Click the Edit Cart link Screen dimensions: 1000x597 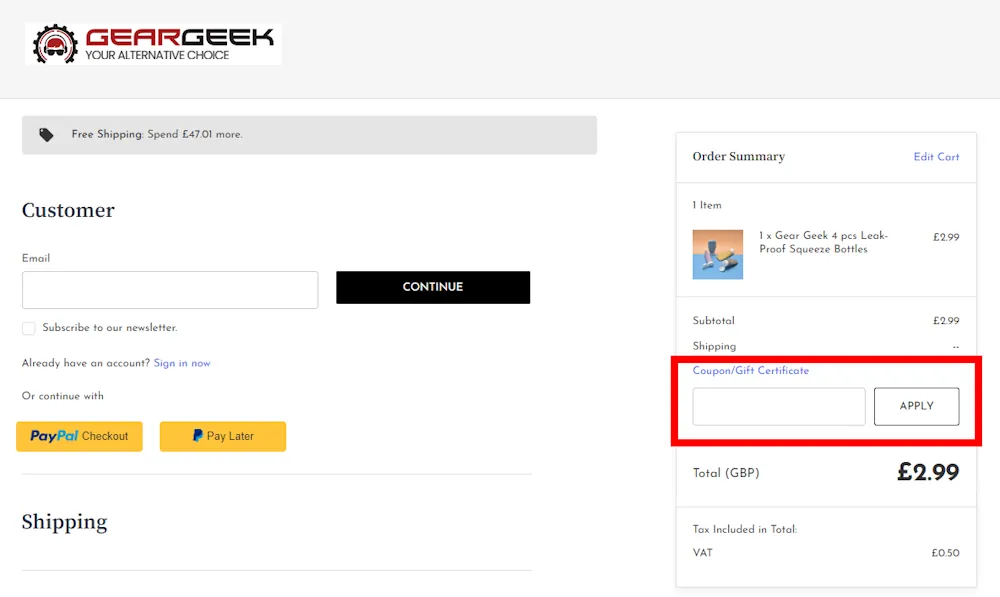point(936,157)
